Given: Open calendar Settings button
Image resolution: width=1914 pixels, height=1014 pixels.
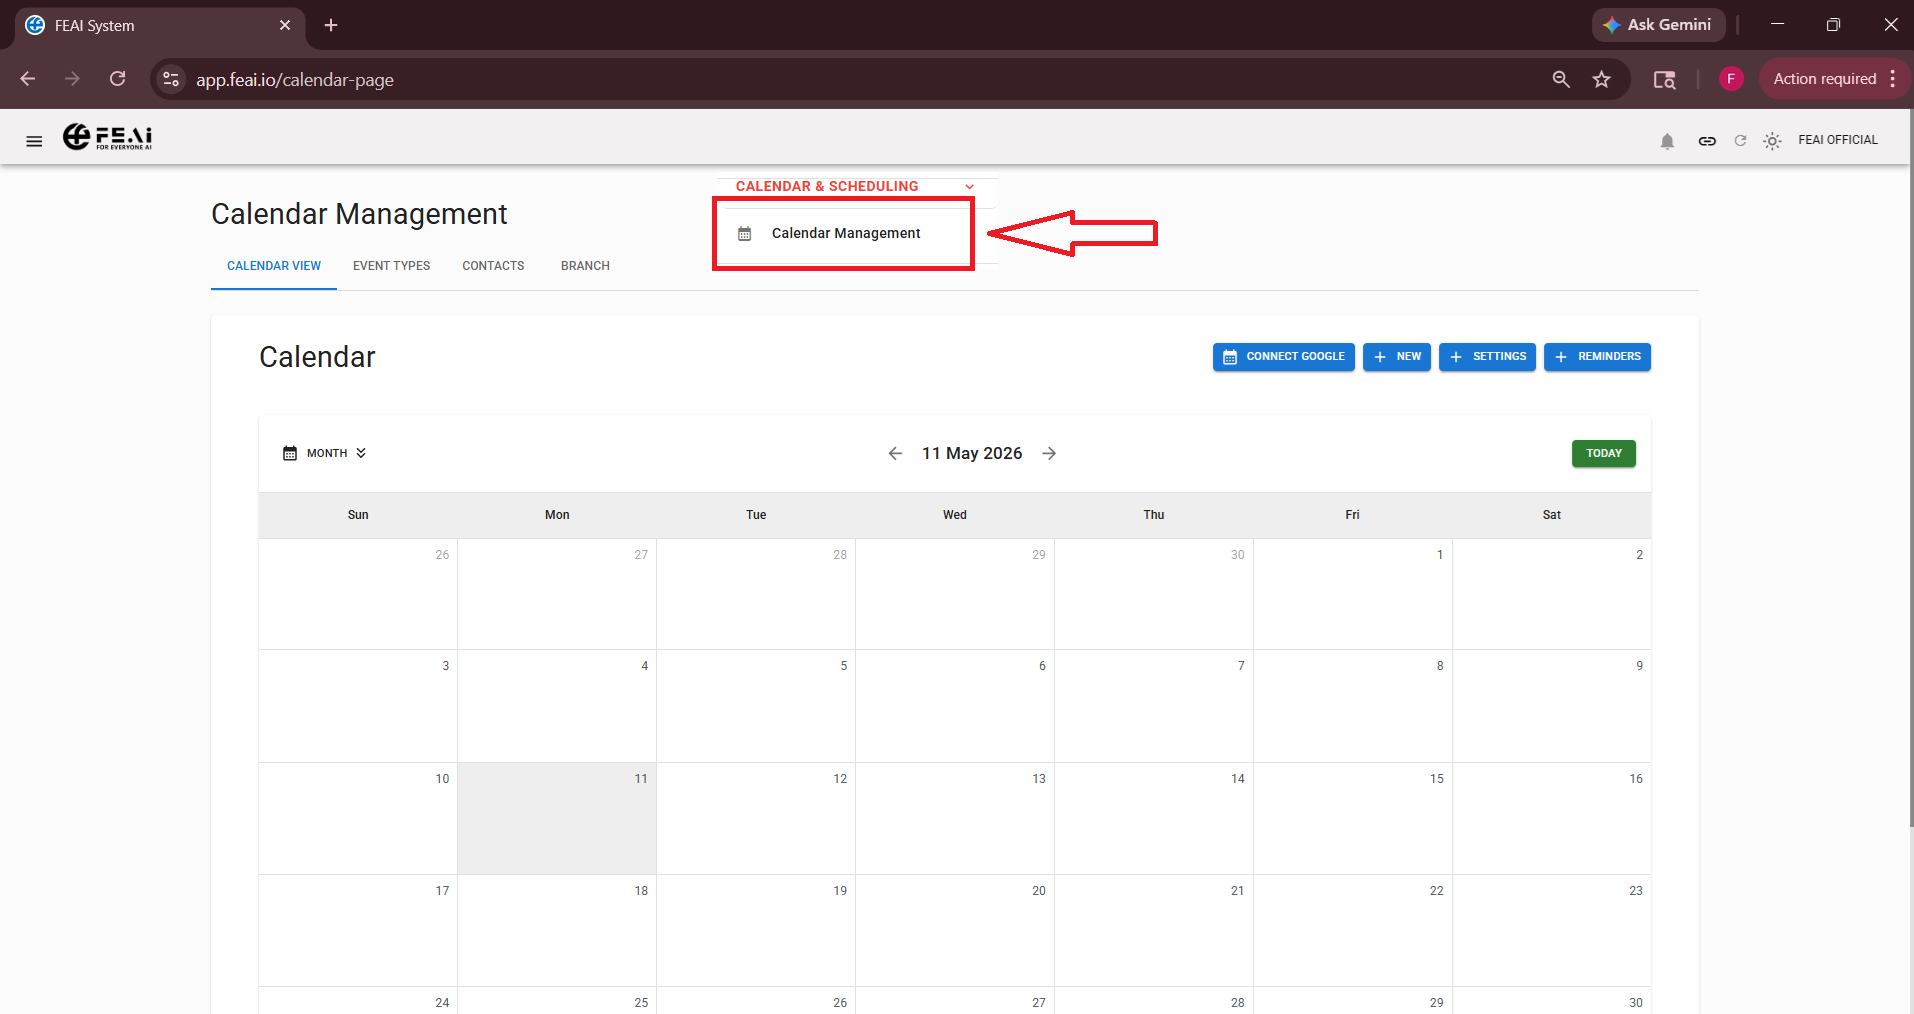Looking at the screenshot, I should tap(1487, 357).
